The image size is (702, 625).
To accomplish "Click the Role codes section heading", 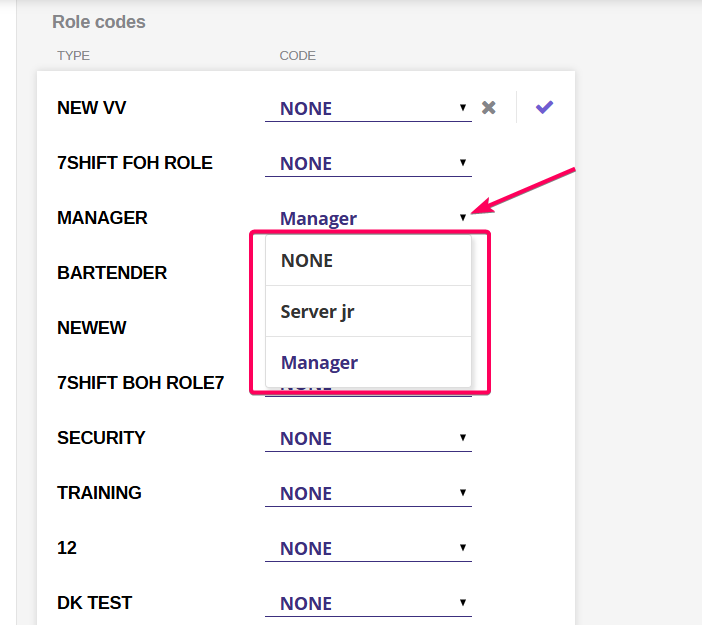I will [98, 21].
